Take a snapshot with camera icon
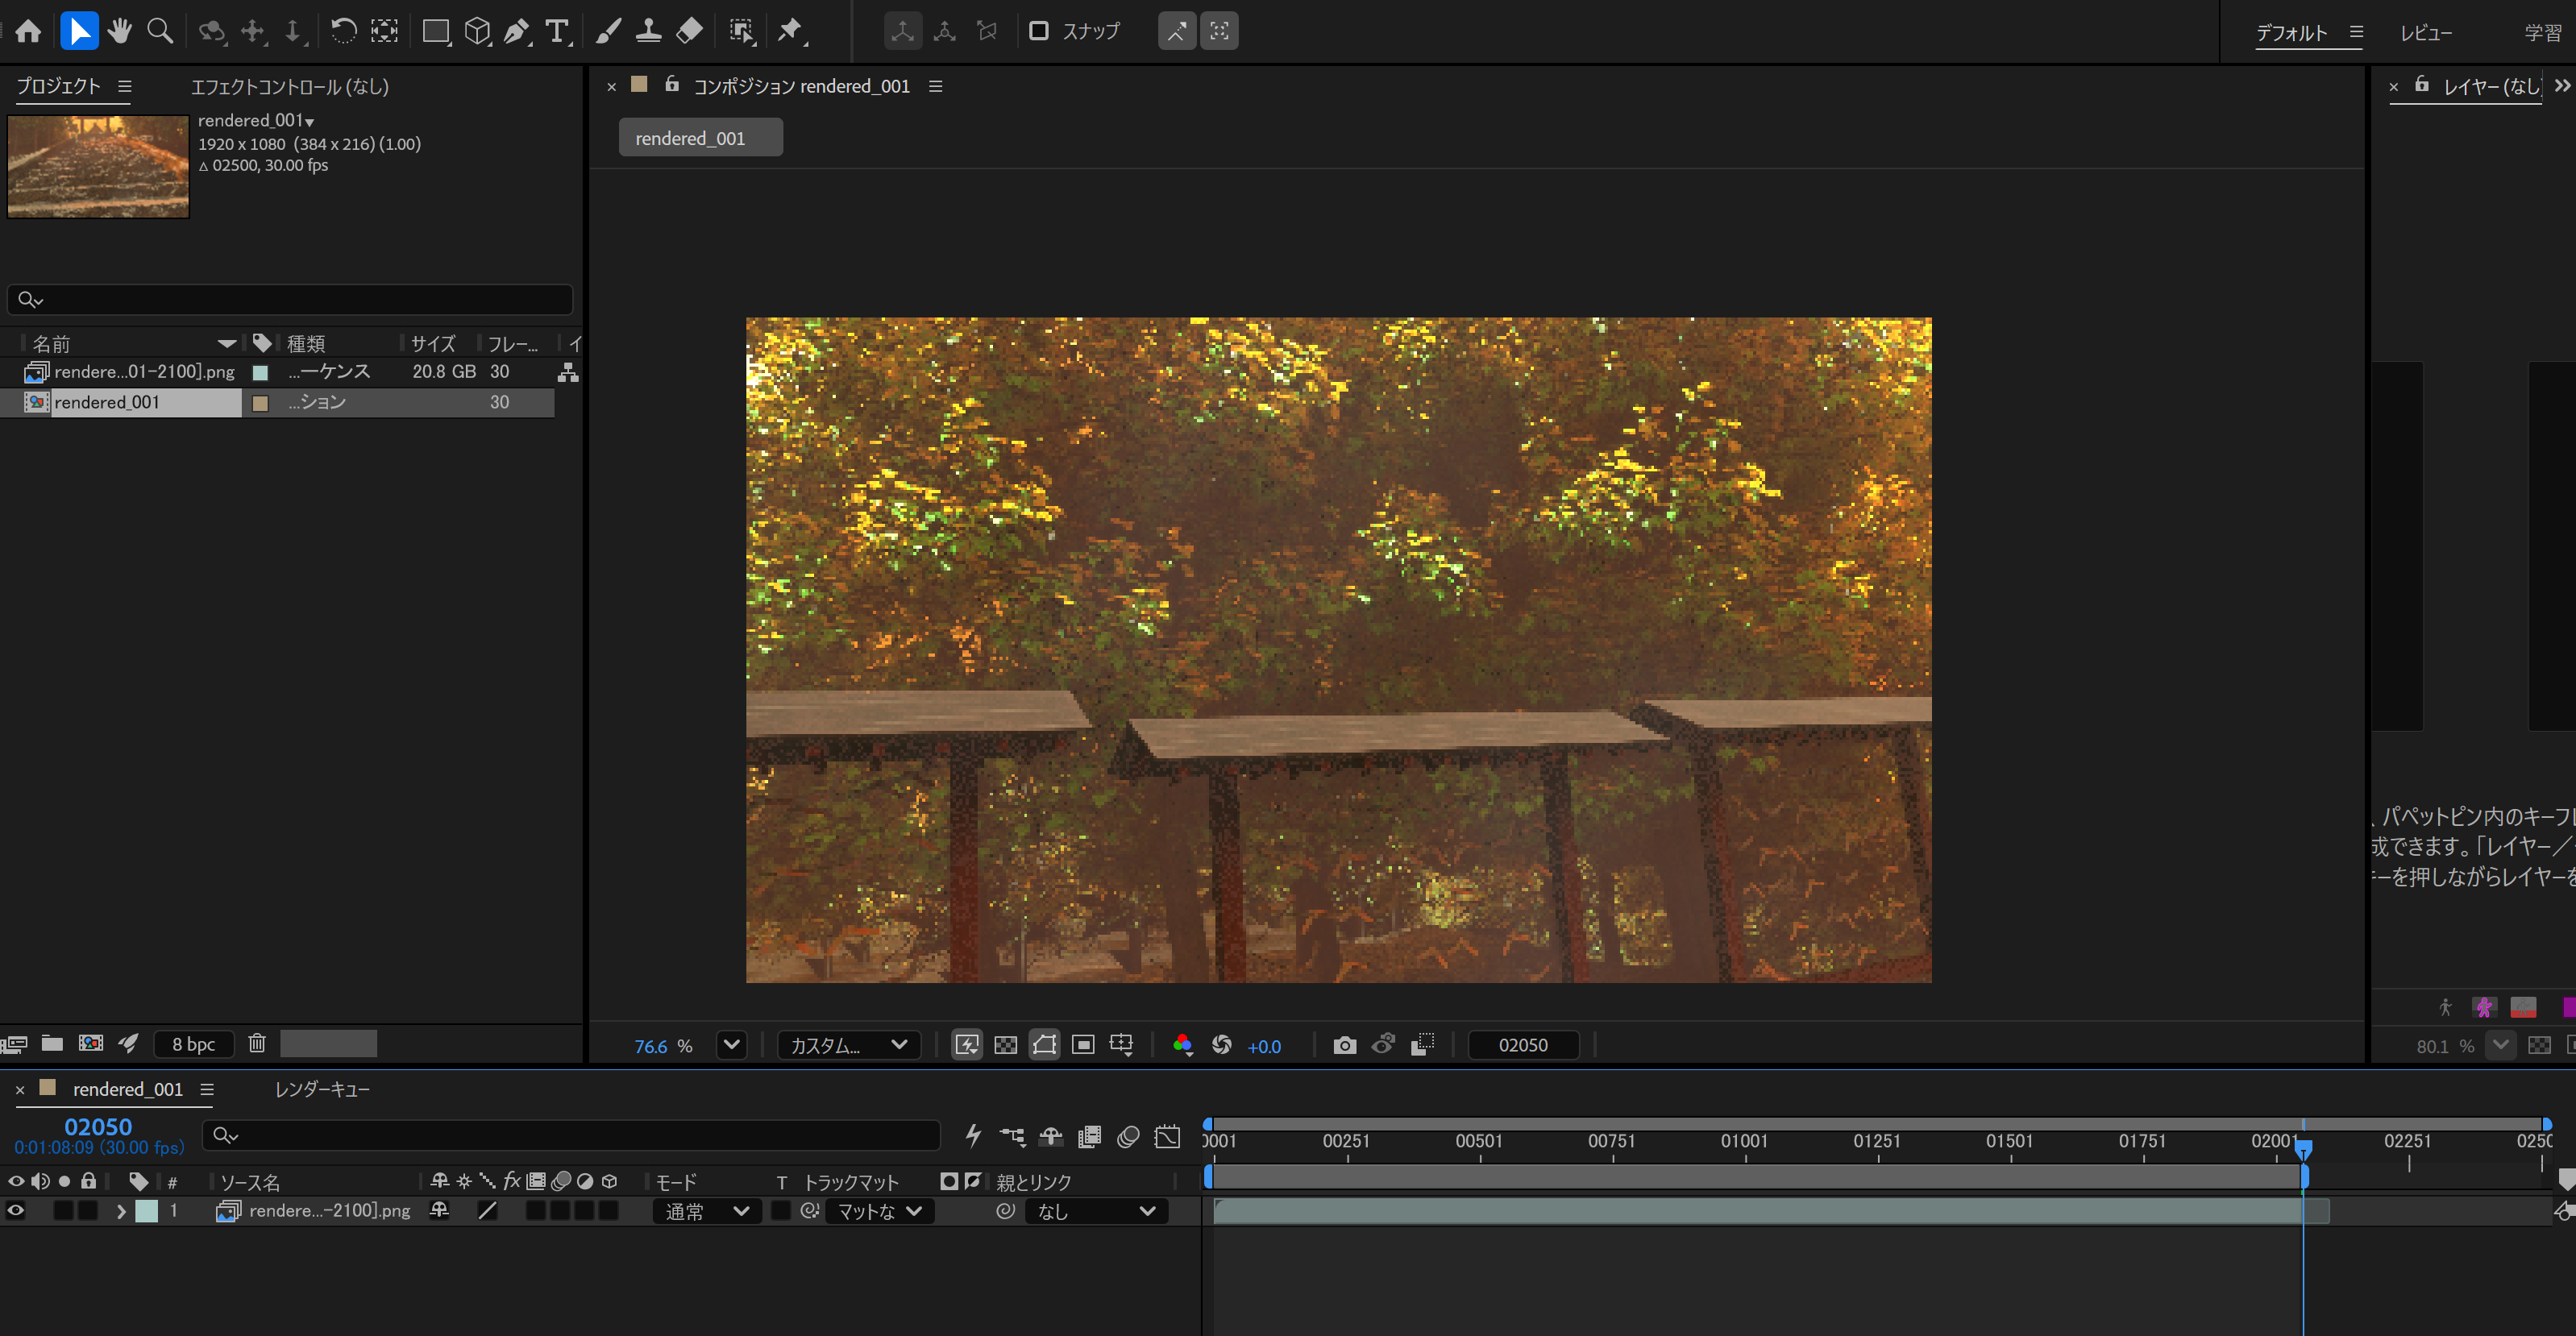The height and width of the screenshot is (1336, 2576). [x=1345, y=1045]
